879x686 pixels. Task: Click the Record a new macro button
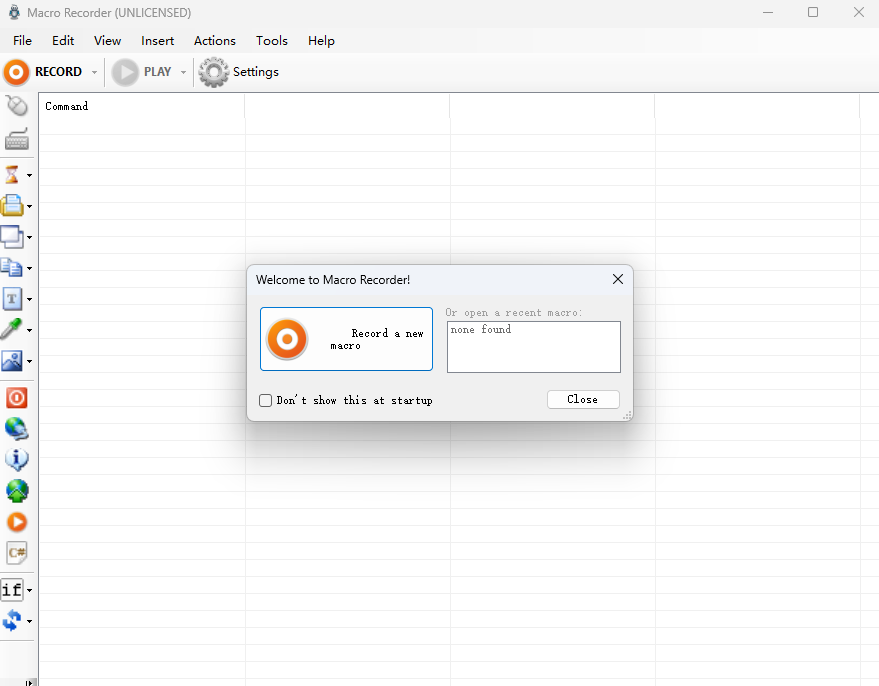coord(346,339)
